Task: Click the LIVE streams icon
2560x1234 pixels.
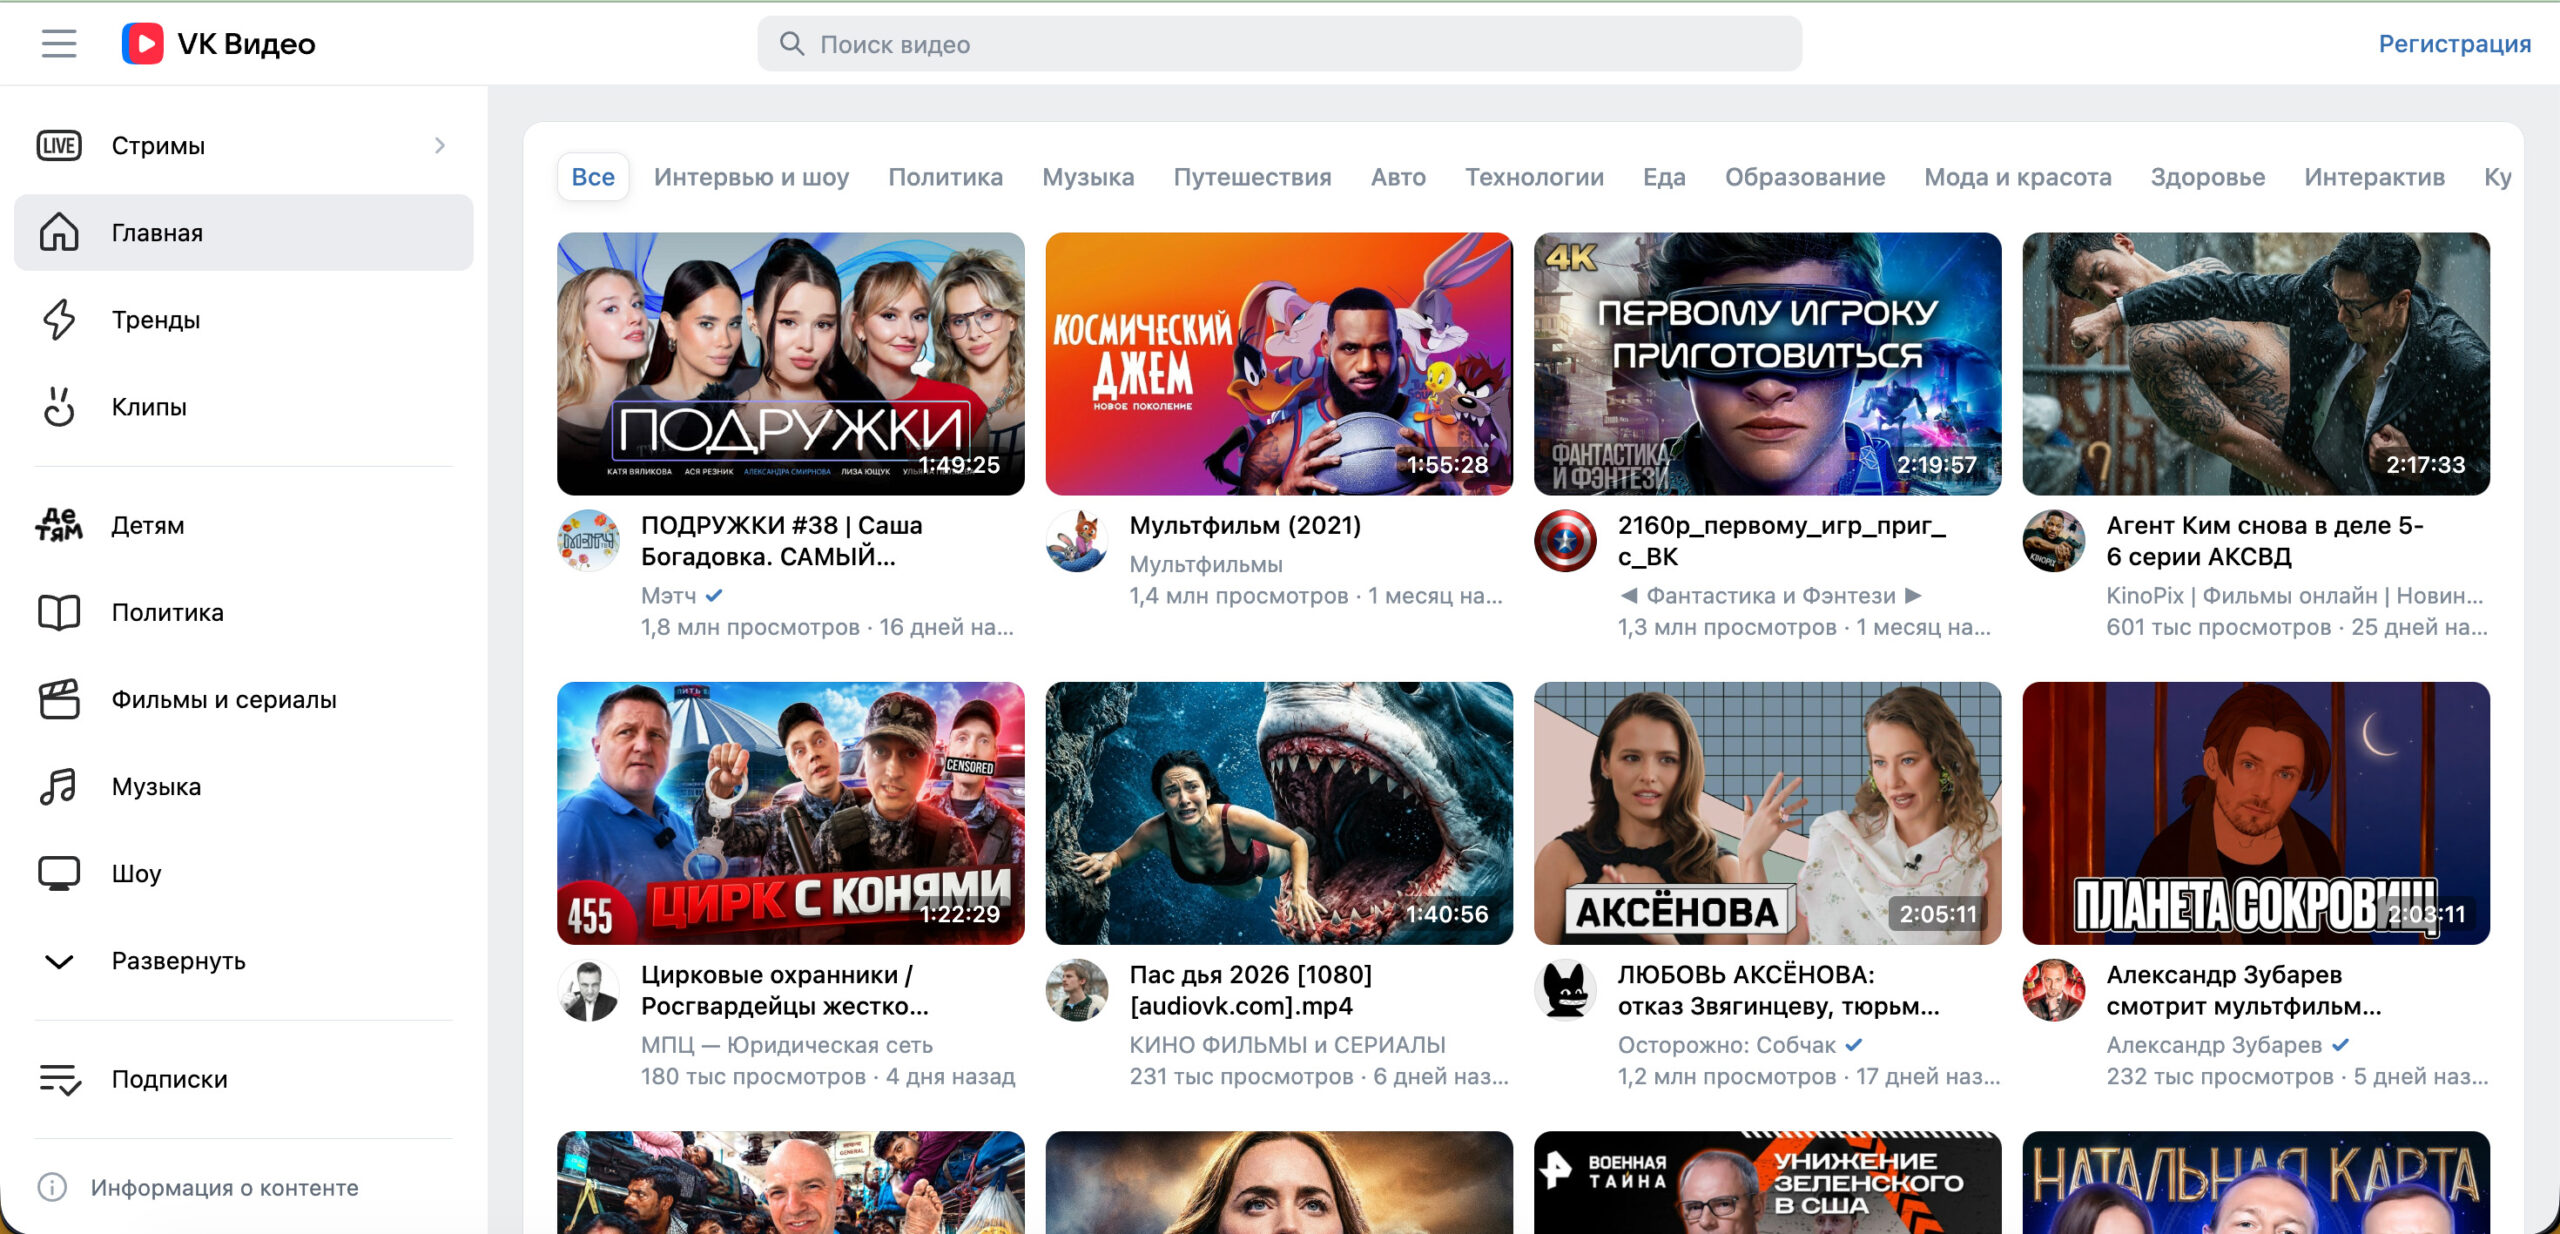Action: (x=59, y=146)
